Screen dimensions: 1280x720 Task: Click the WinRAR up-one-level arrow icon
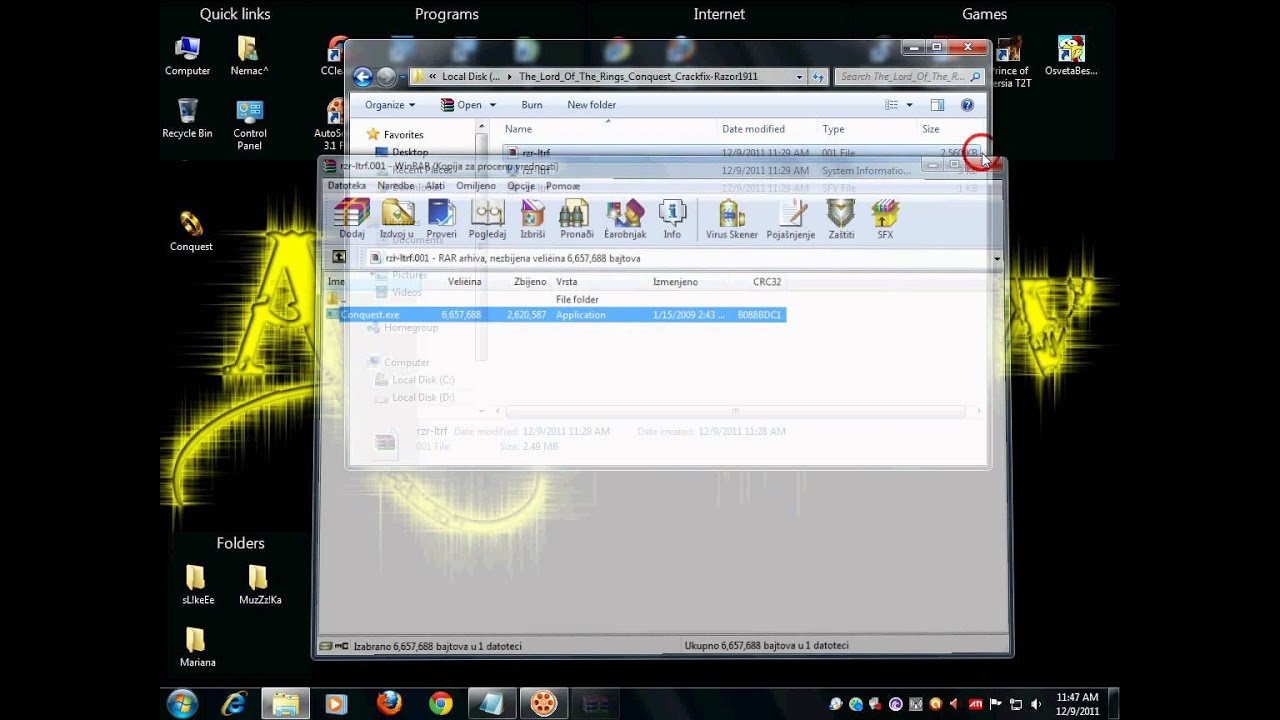tap(339, 257)
